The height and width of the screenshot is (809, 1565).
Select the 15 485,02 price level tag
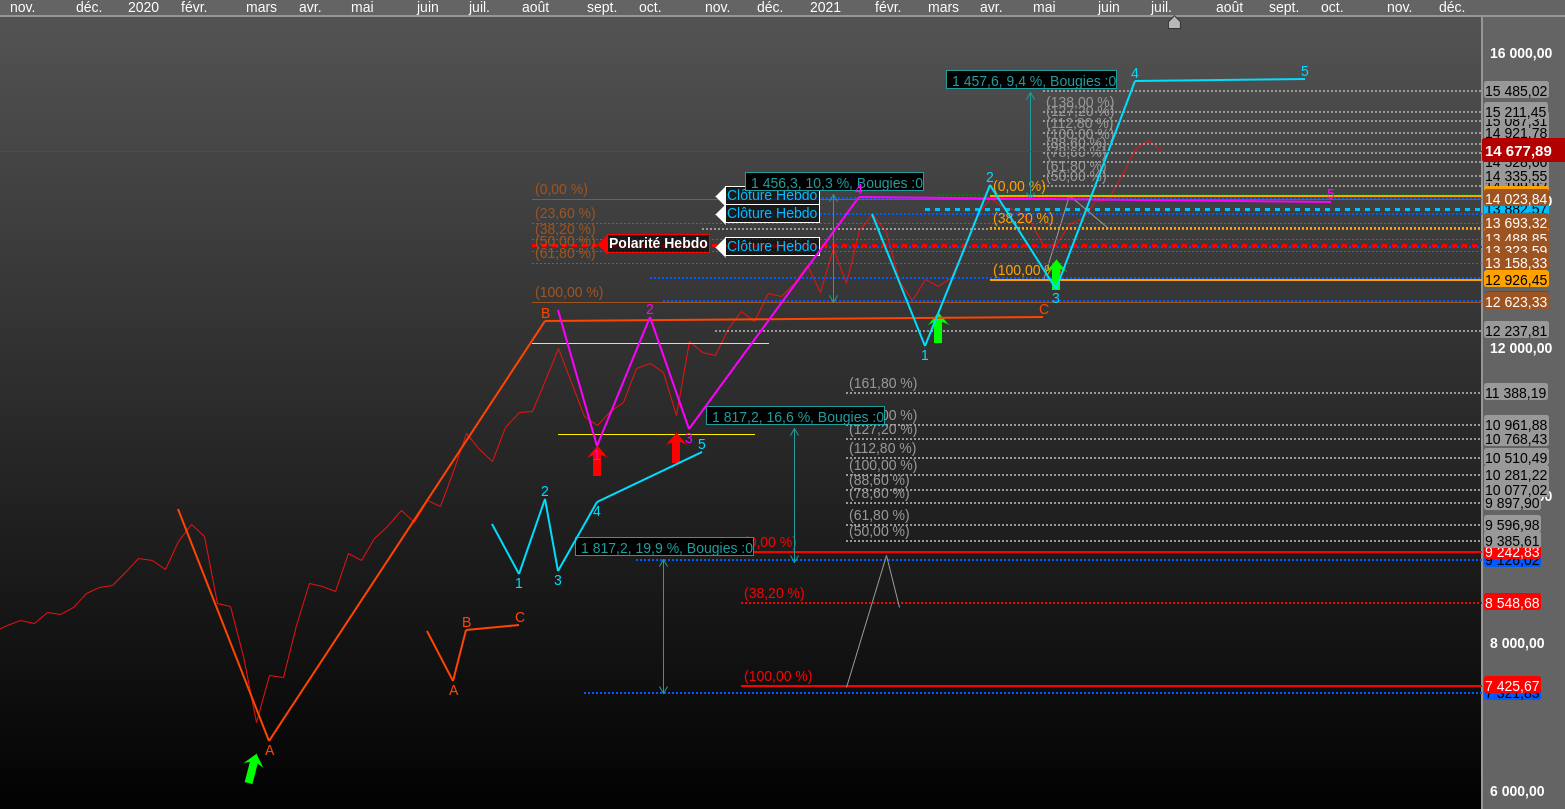[x=1516, y=91]
